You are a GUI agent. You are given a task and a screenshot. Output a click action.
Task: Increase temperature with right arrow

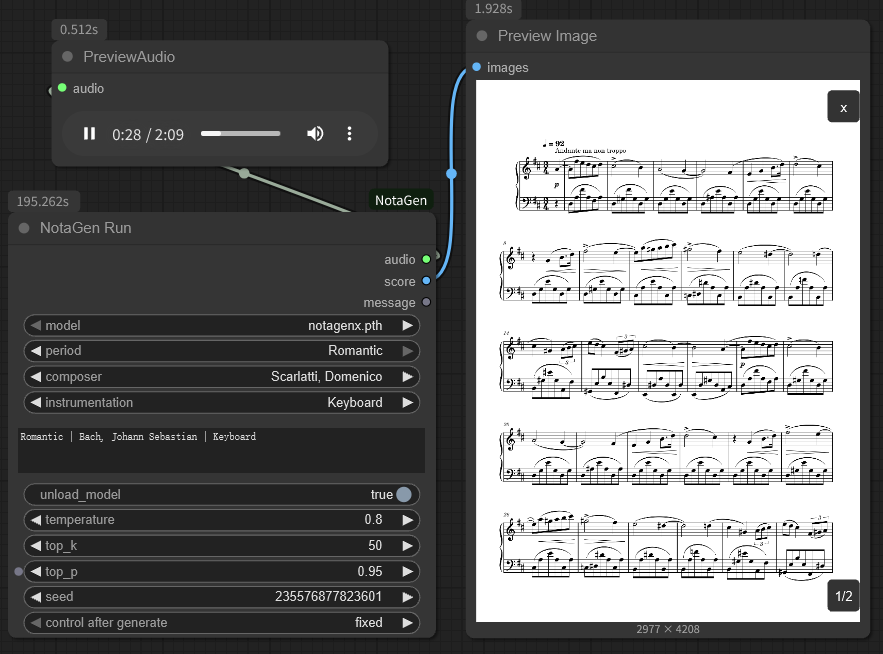[407, 520]
